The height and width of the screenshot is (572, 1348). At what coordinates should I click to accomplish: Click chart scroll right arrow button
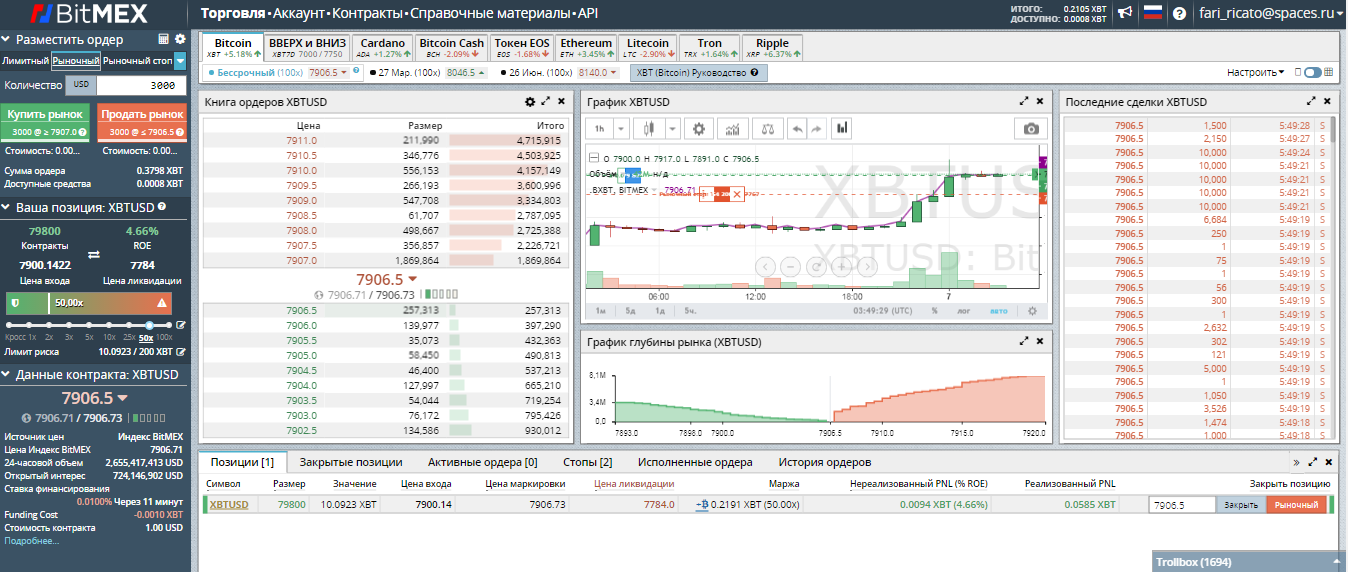pyautogui.click(x=867, y=266)
